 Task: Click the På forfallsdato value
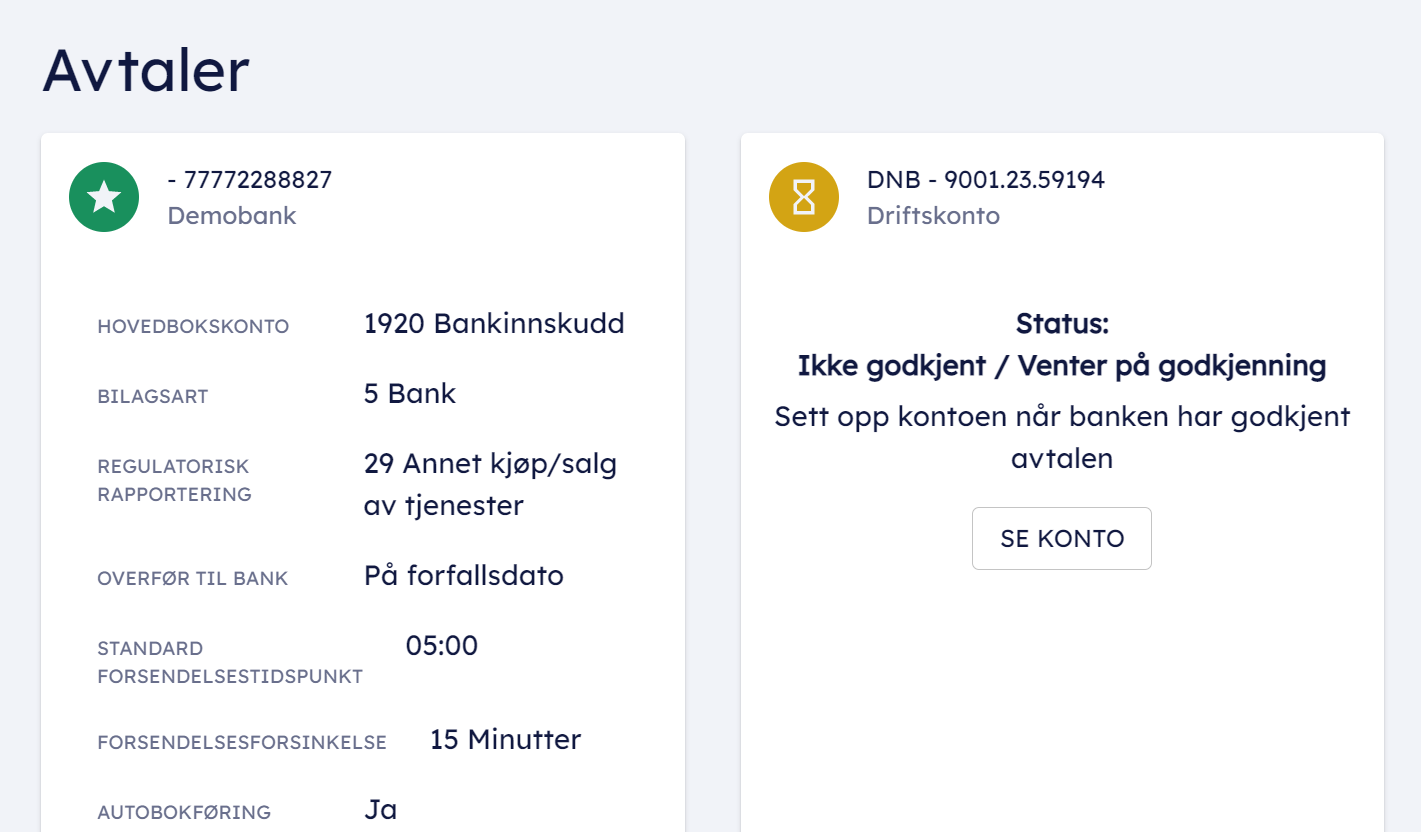[x=464, y=576]
